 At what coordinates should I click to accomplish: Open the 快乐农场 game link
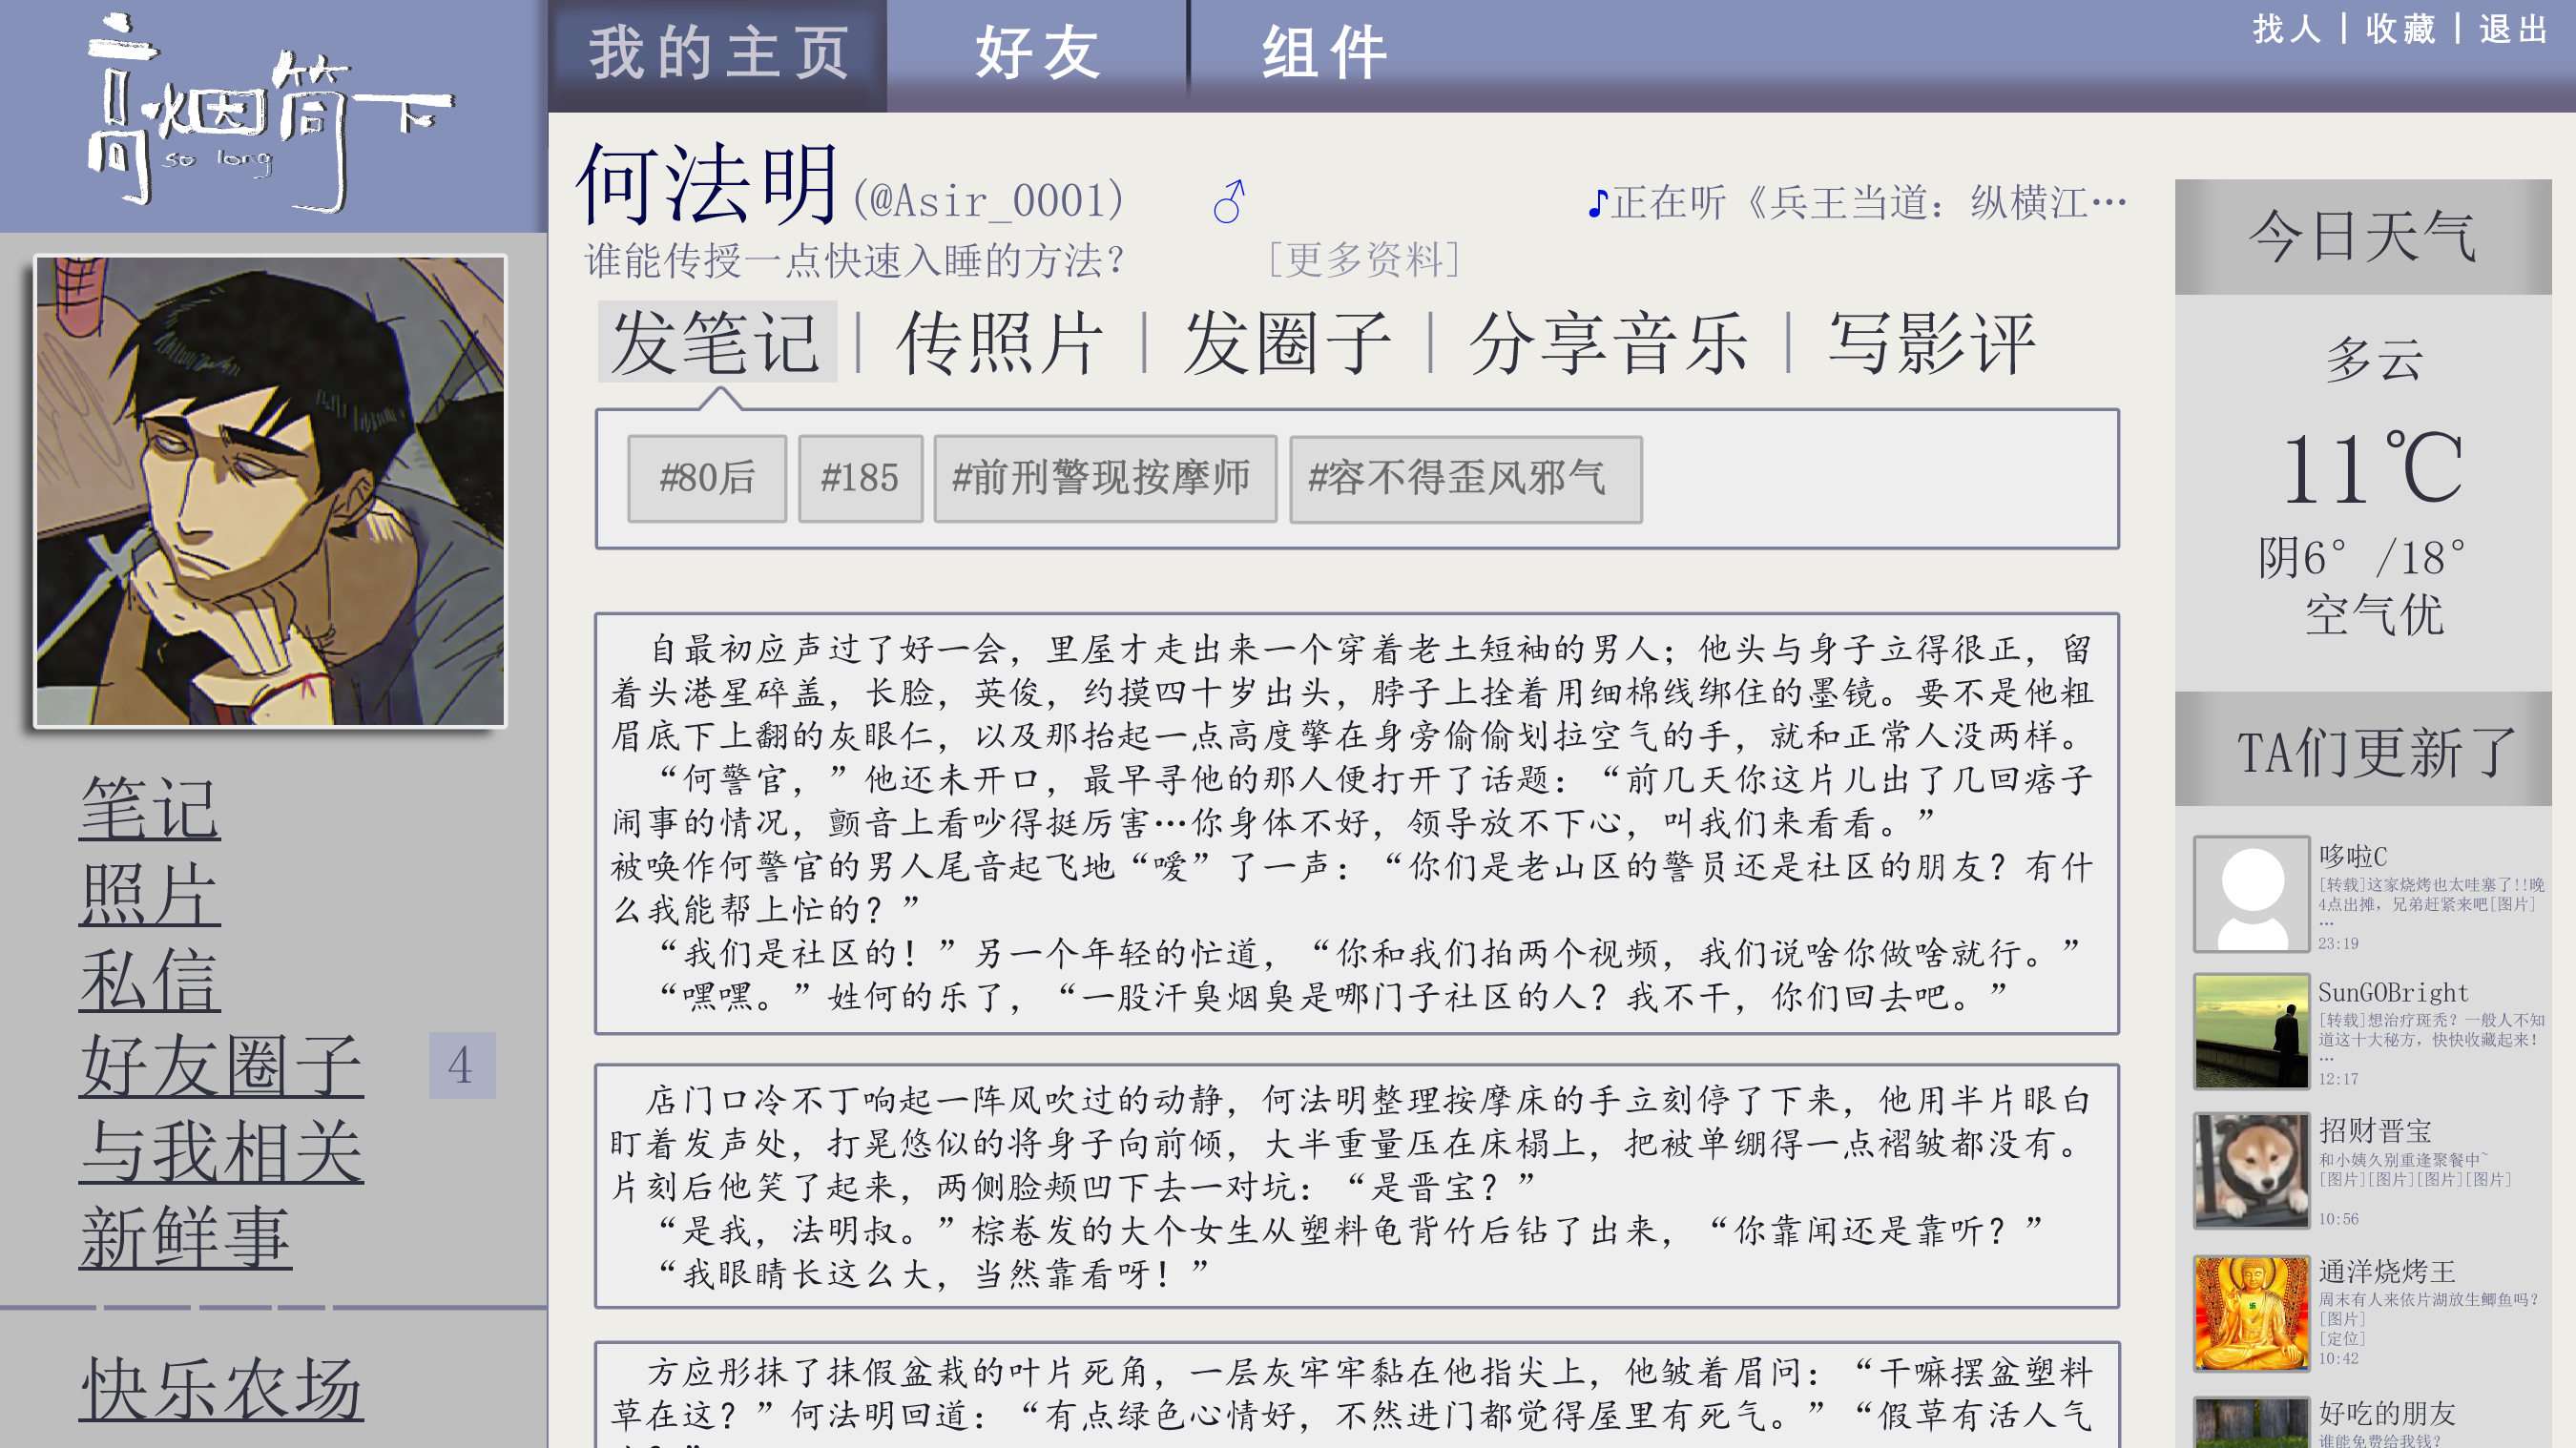point(221,1389)
